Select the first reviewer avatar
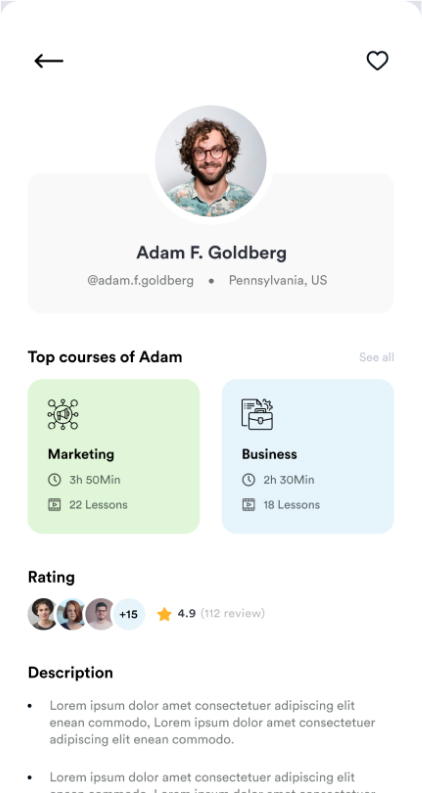 pos(43,614)
